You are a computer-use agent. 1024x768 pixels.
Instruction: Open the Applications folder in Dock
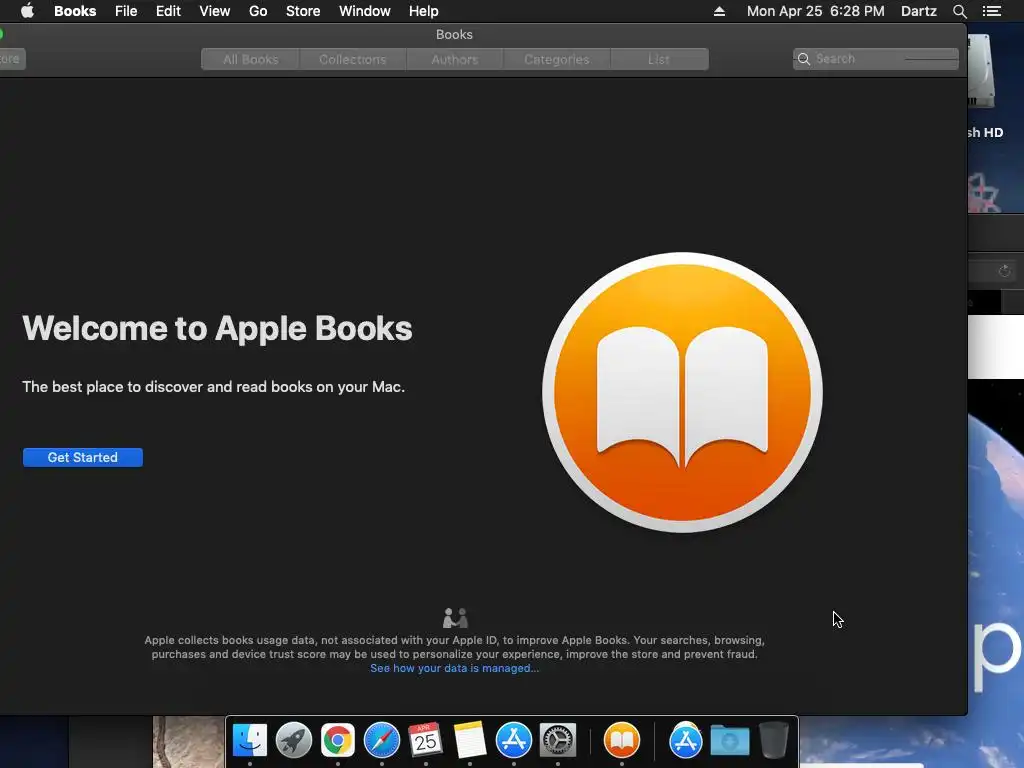click(x=685, y=741)
